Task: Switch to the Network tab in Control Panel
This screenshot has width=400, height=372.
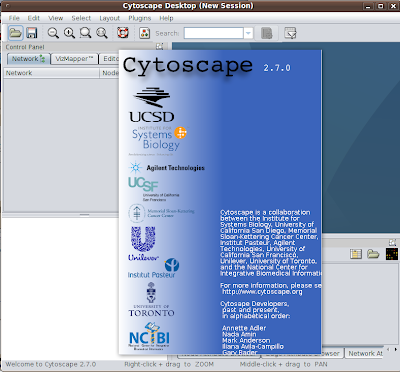Action: (28, 59)
